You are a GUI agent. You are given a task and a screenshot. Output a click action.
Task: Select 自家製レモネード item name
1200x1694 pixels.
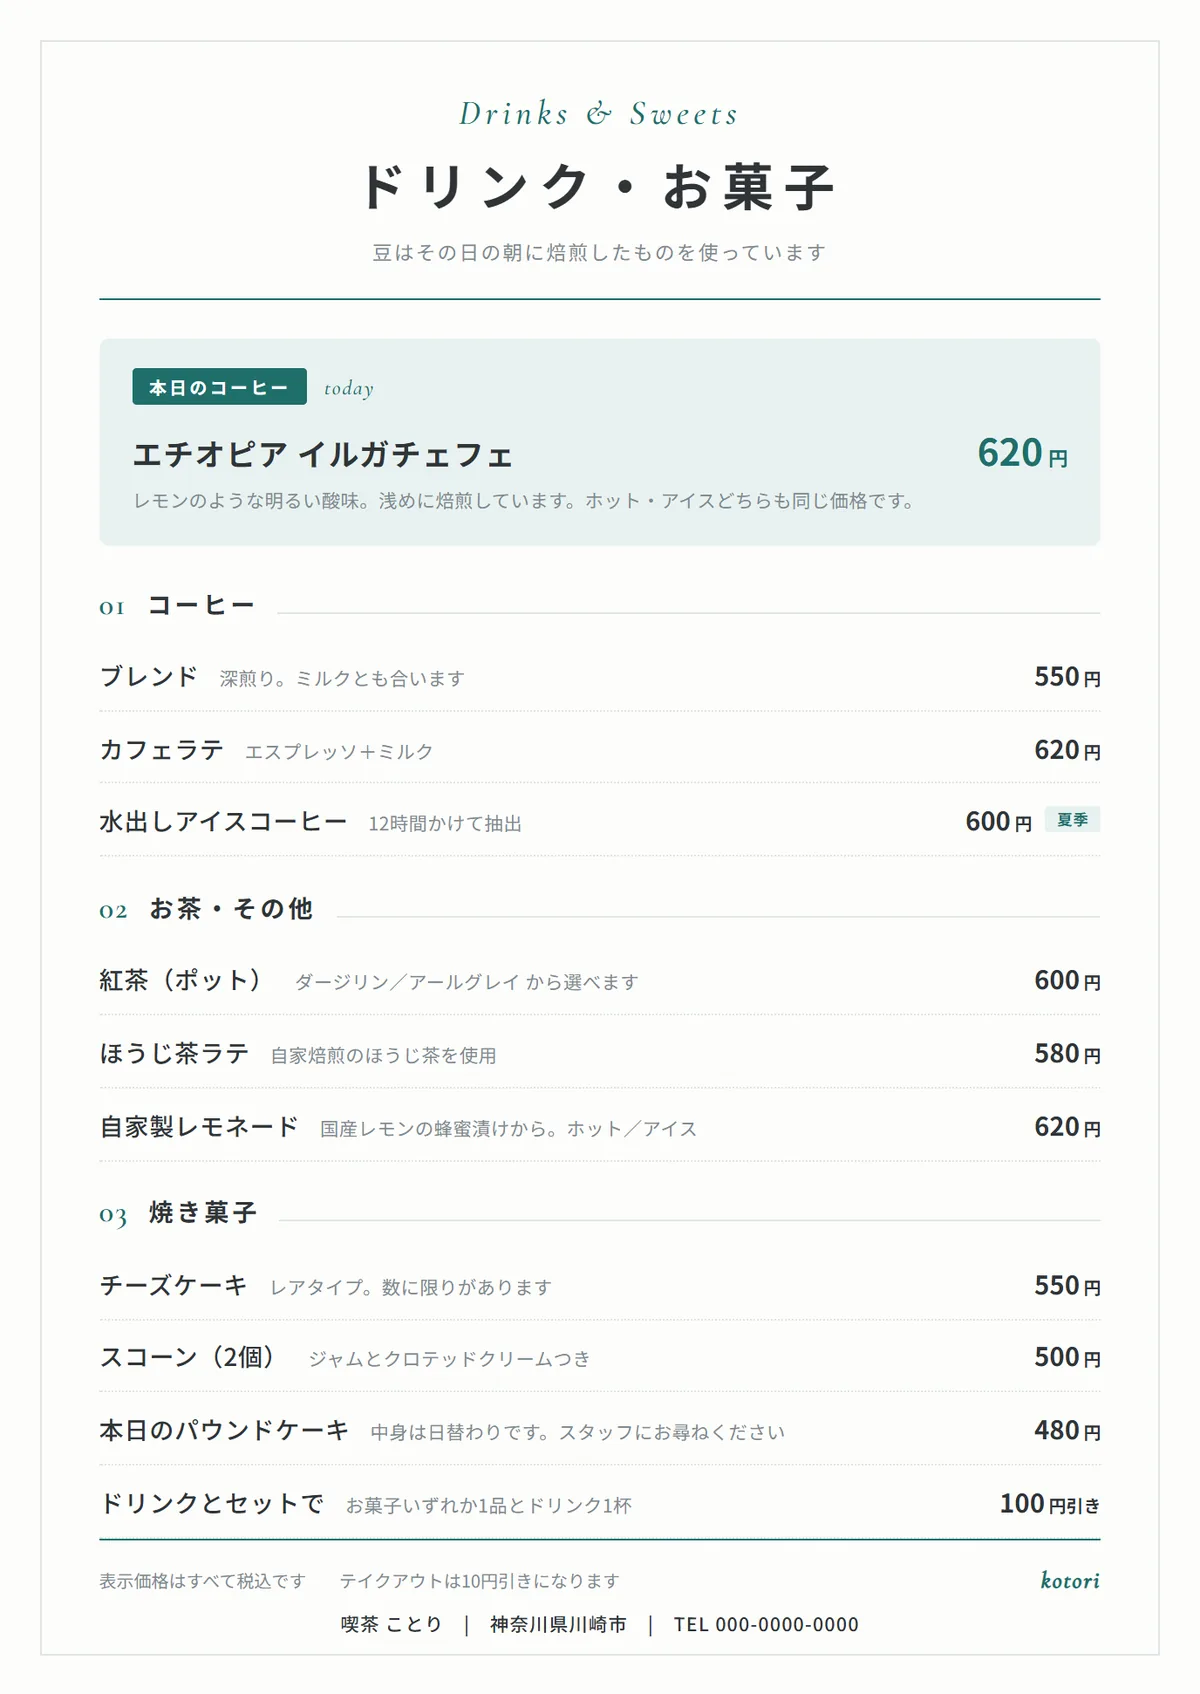(x=199, y=1127)
